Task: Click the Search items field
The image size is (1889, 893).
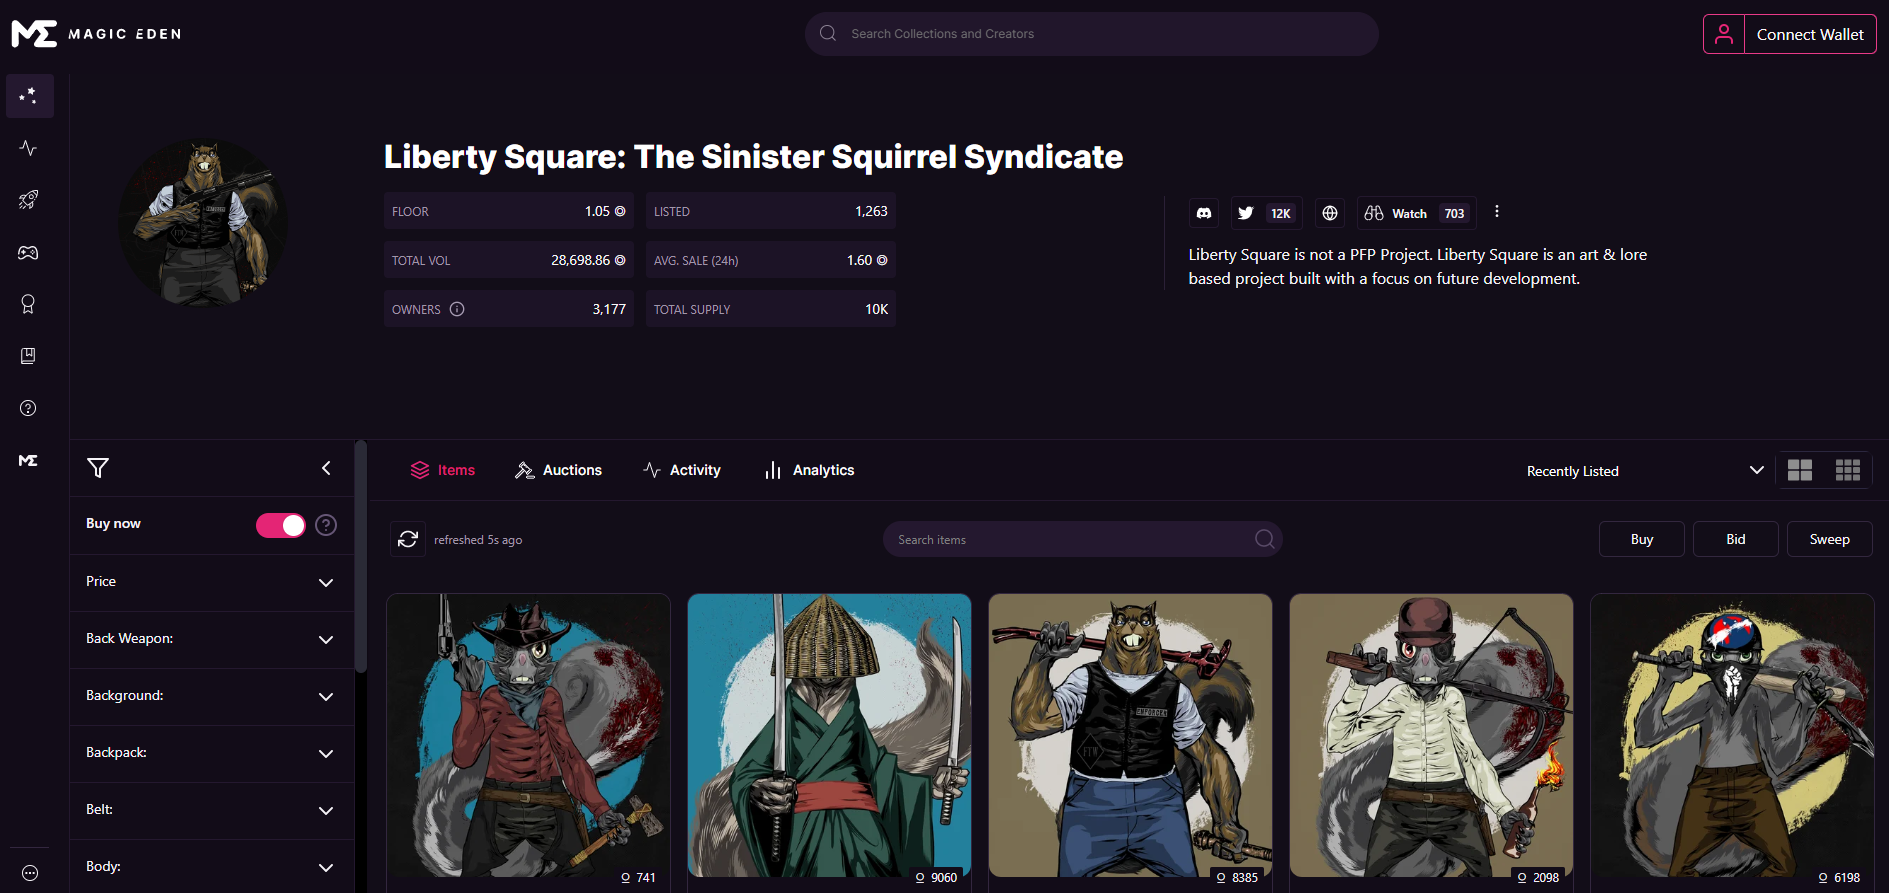Action: (x=1082, y=539)
